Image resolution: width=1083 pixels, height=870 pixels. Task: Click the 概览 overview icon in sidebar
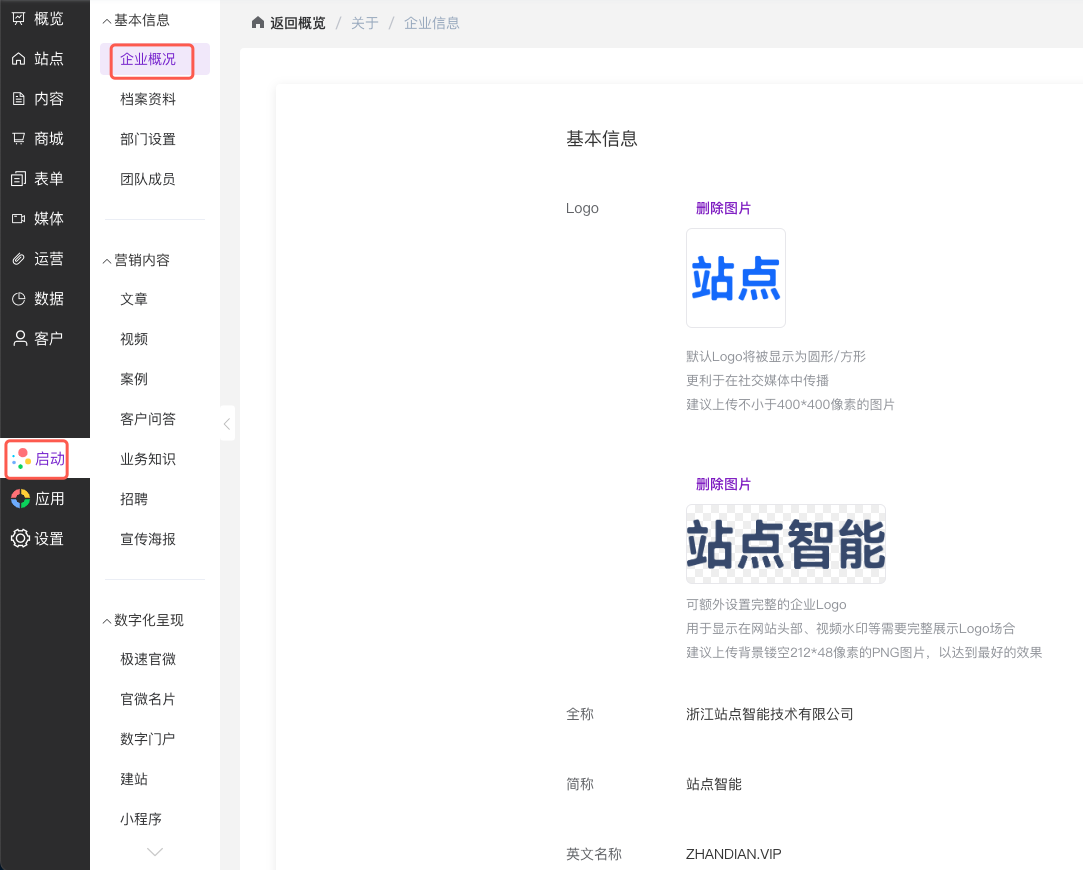click(x=18, y=19)
